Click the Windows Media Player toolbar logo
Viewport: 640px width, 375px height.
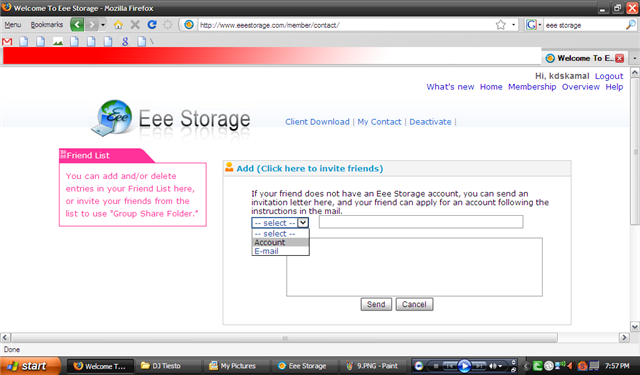(418, 366)
